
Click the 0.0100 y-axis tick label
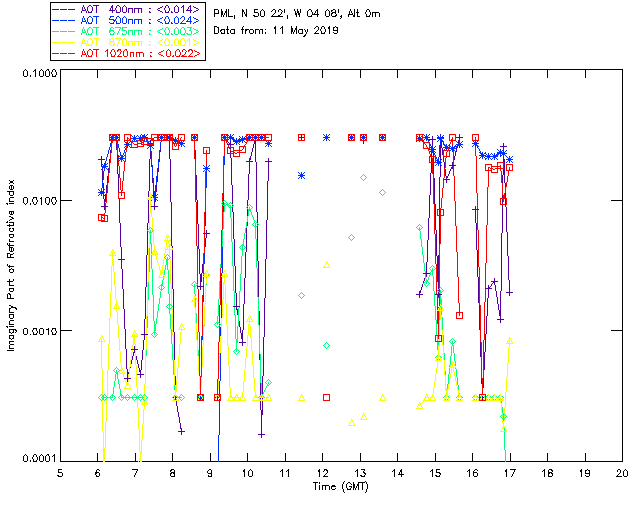(x=37, y=202)
